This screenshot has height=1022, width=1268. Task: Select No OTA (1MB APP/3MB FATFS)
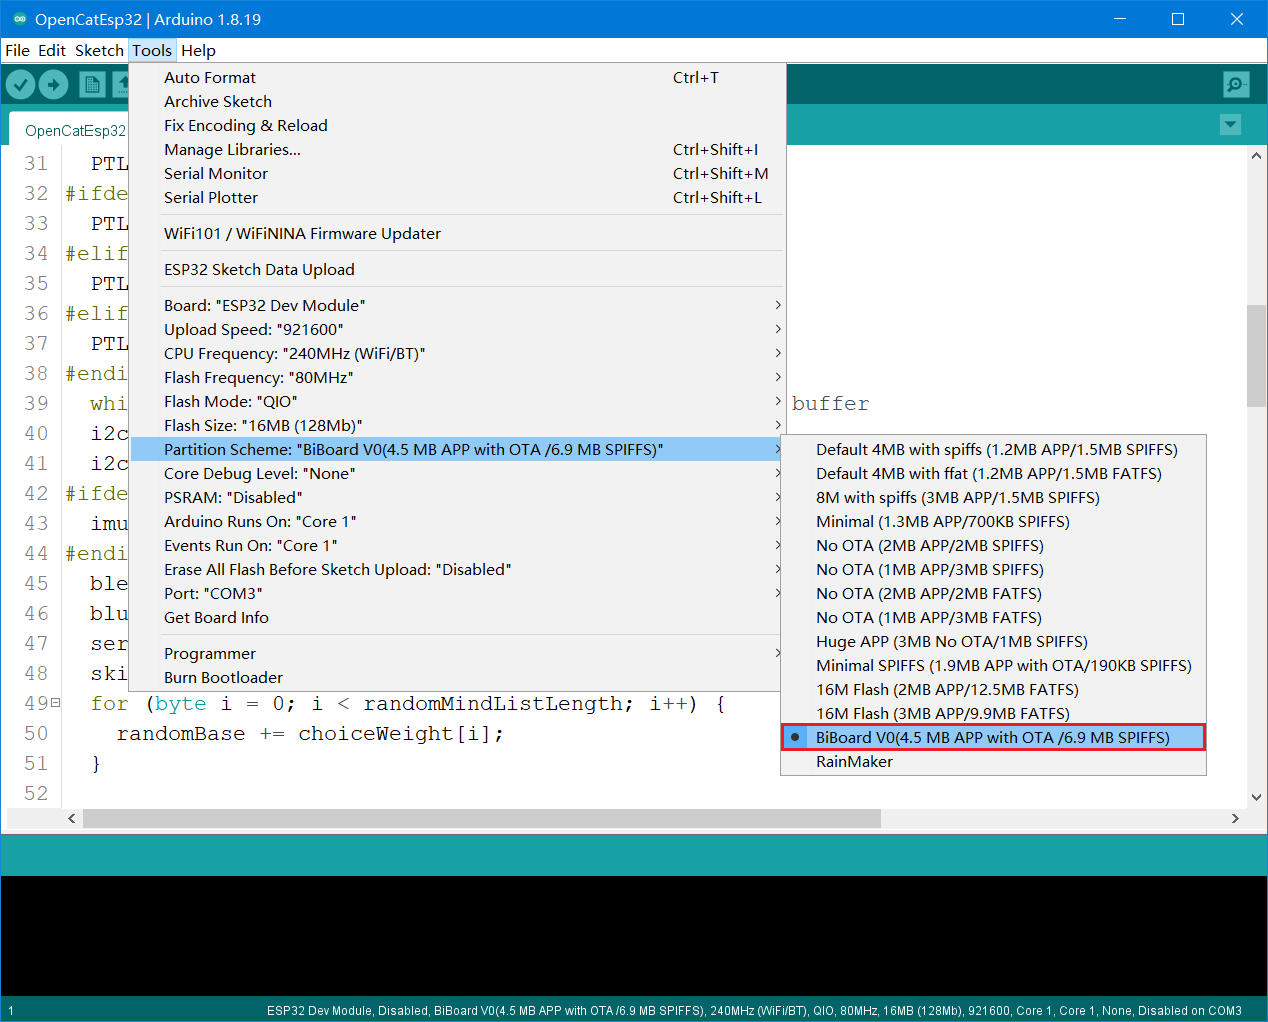tap(993, 617)
